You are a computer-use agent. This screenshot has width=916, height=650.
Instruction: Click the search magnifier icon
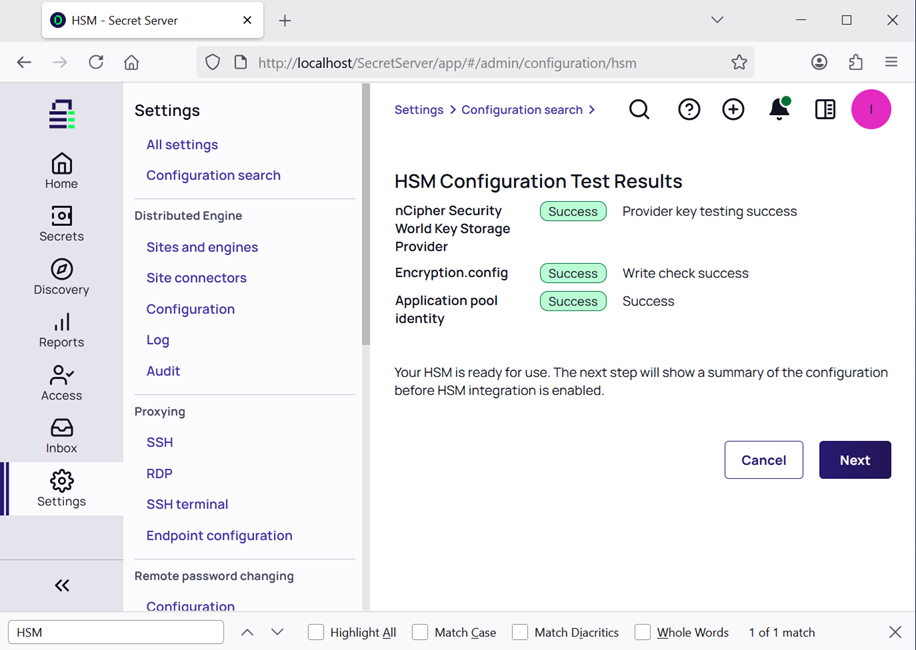pos(639,109)
